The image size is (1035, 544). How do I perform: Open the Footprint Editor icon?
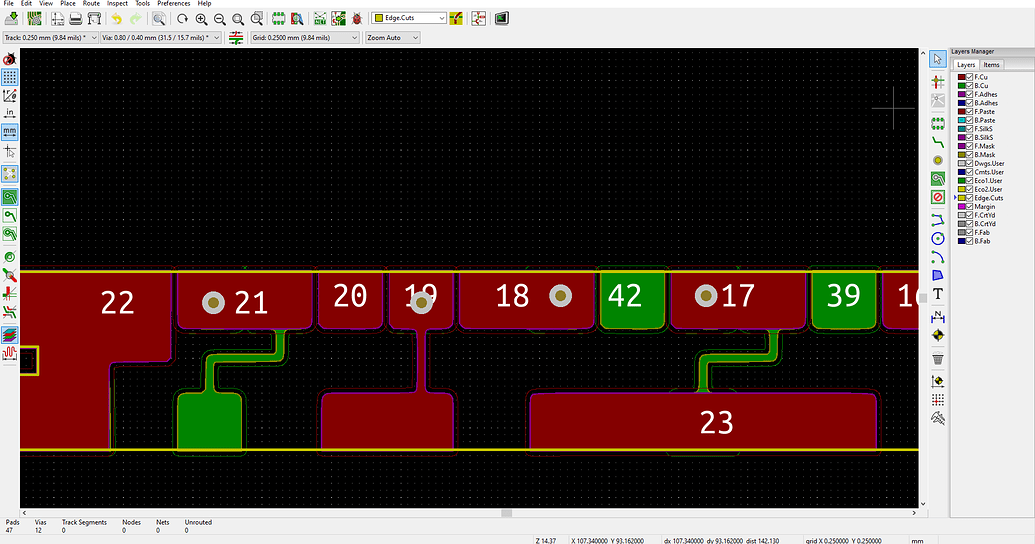279,18
